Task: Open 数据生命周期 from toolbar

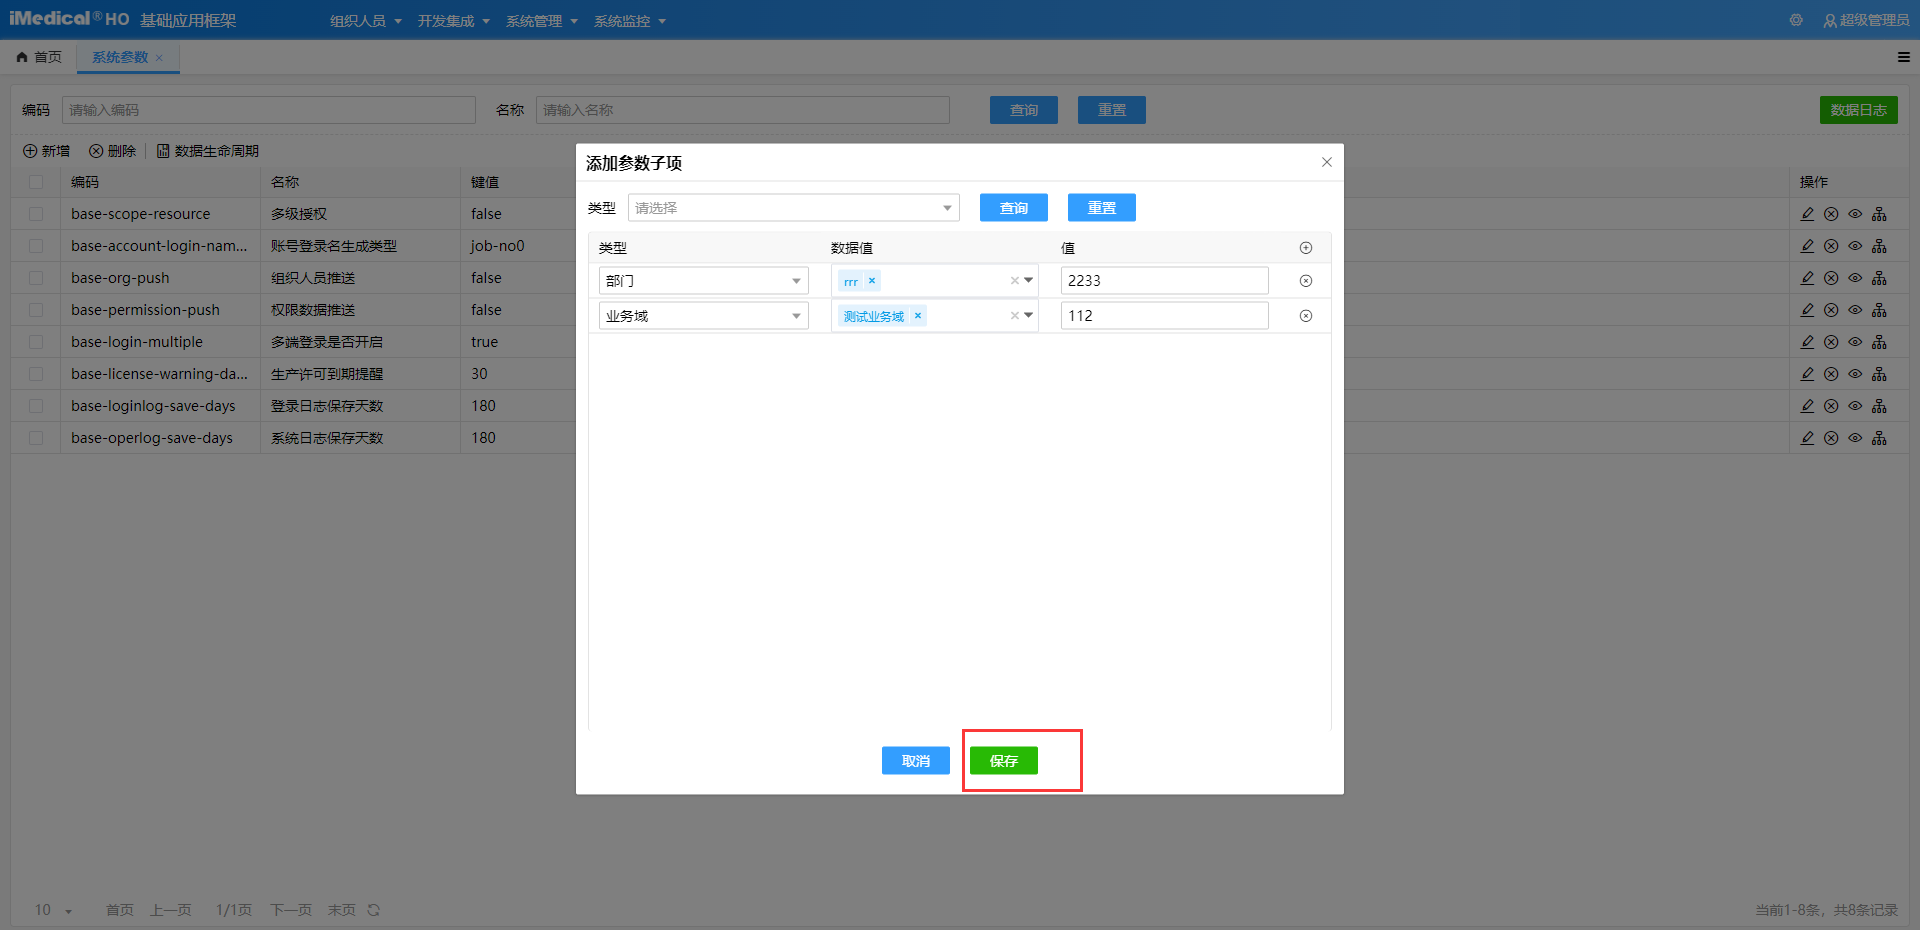Action: click(207, 151)
